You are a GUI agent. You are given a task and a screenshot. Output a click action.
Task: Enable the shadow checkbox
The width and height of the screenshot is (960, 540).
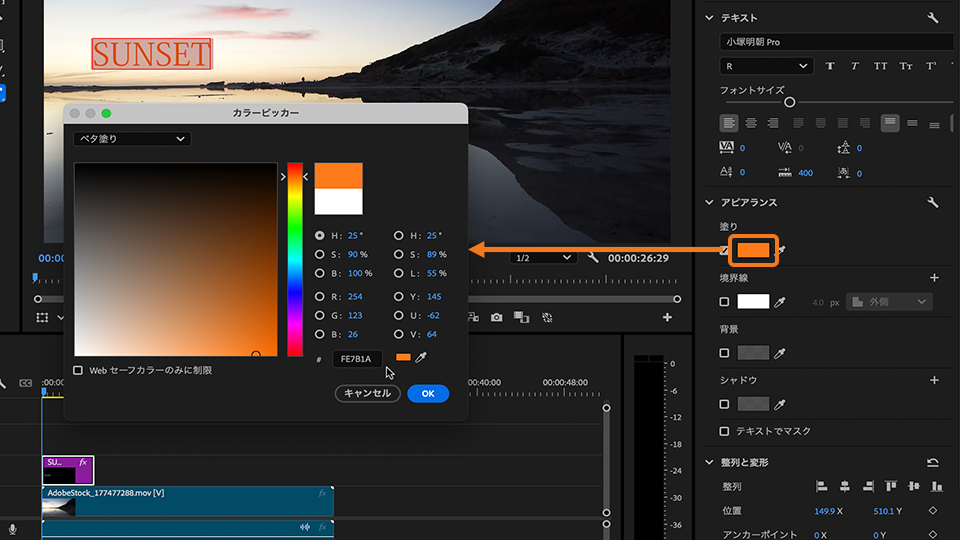(x=725, y=404)
